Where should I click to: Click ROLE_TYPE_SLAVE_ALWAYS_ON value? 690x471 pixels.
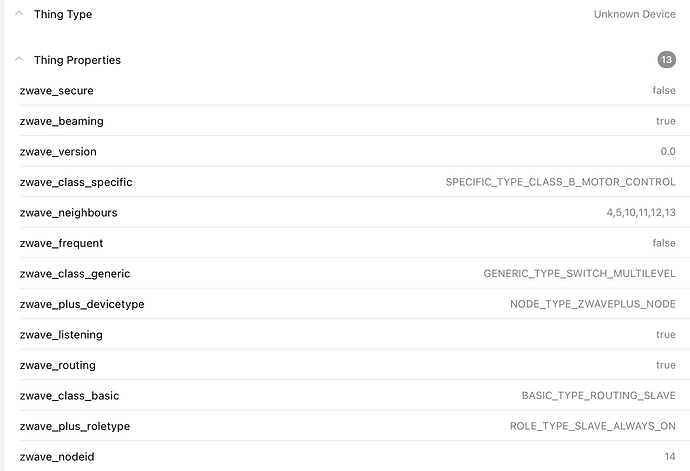point(593,426)
